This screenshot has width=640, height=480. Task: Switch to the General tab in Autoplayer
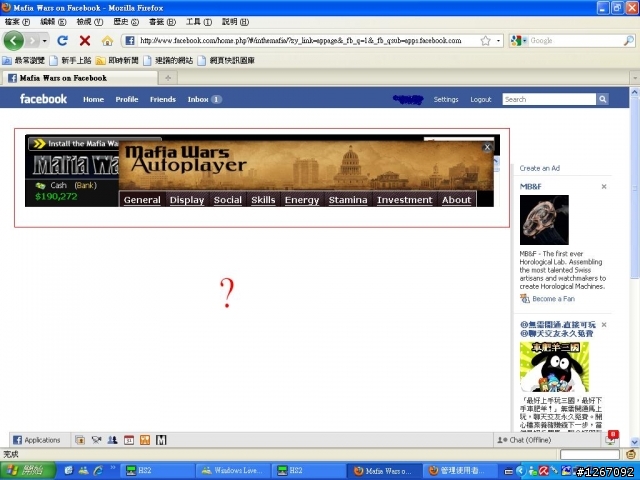[x=142, y=200]
